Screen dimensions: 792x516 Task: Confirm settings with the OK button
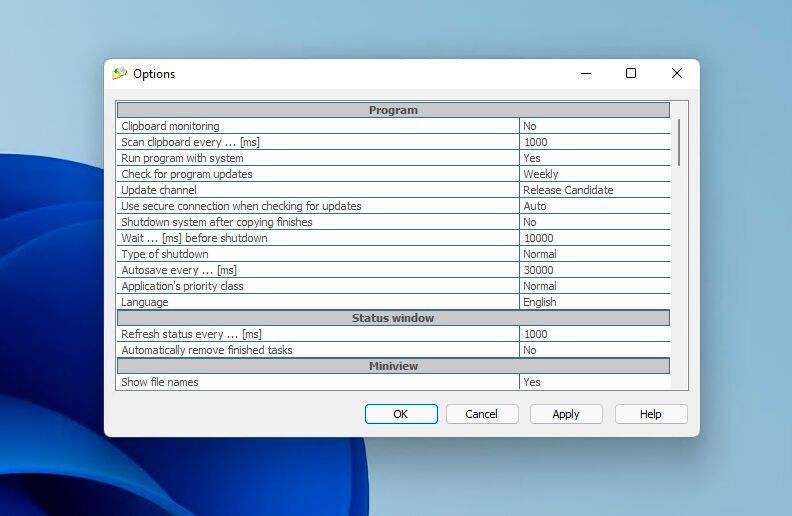[401, 414]
